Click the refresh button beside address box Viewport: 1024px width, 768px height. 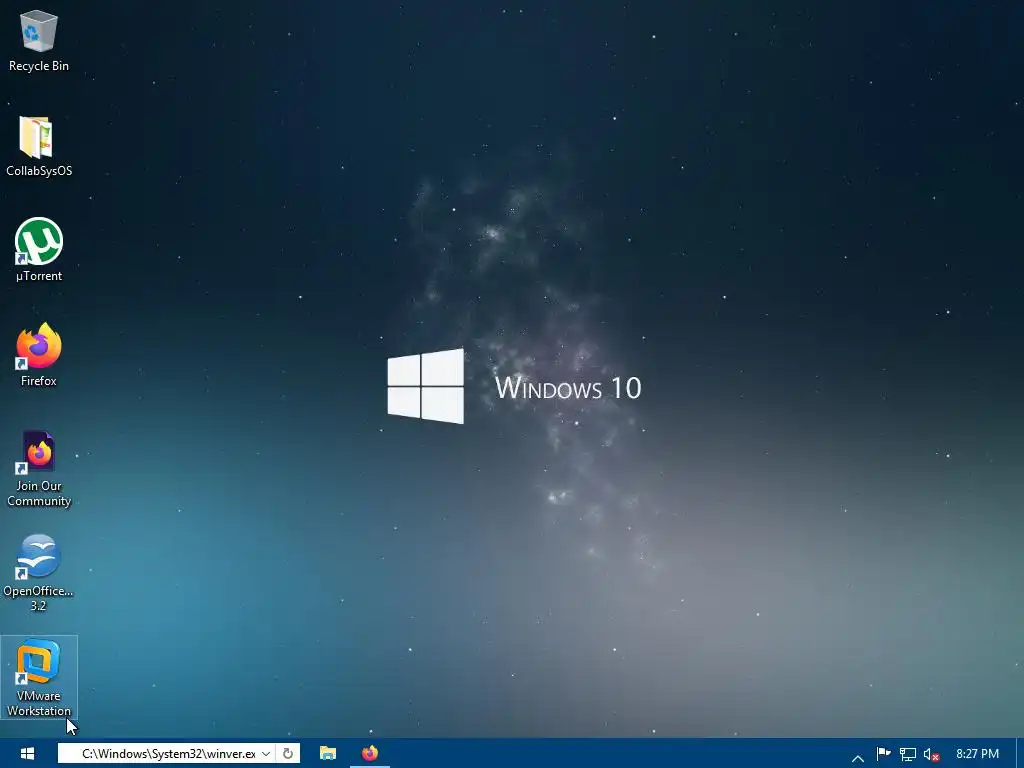[287, 754]
